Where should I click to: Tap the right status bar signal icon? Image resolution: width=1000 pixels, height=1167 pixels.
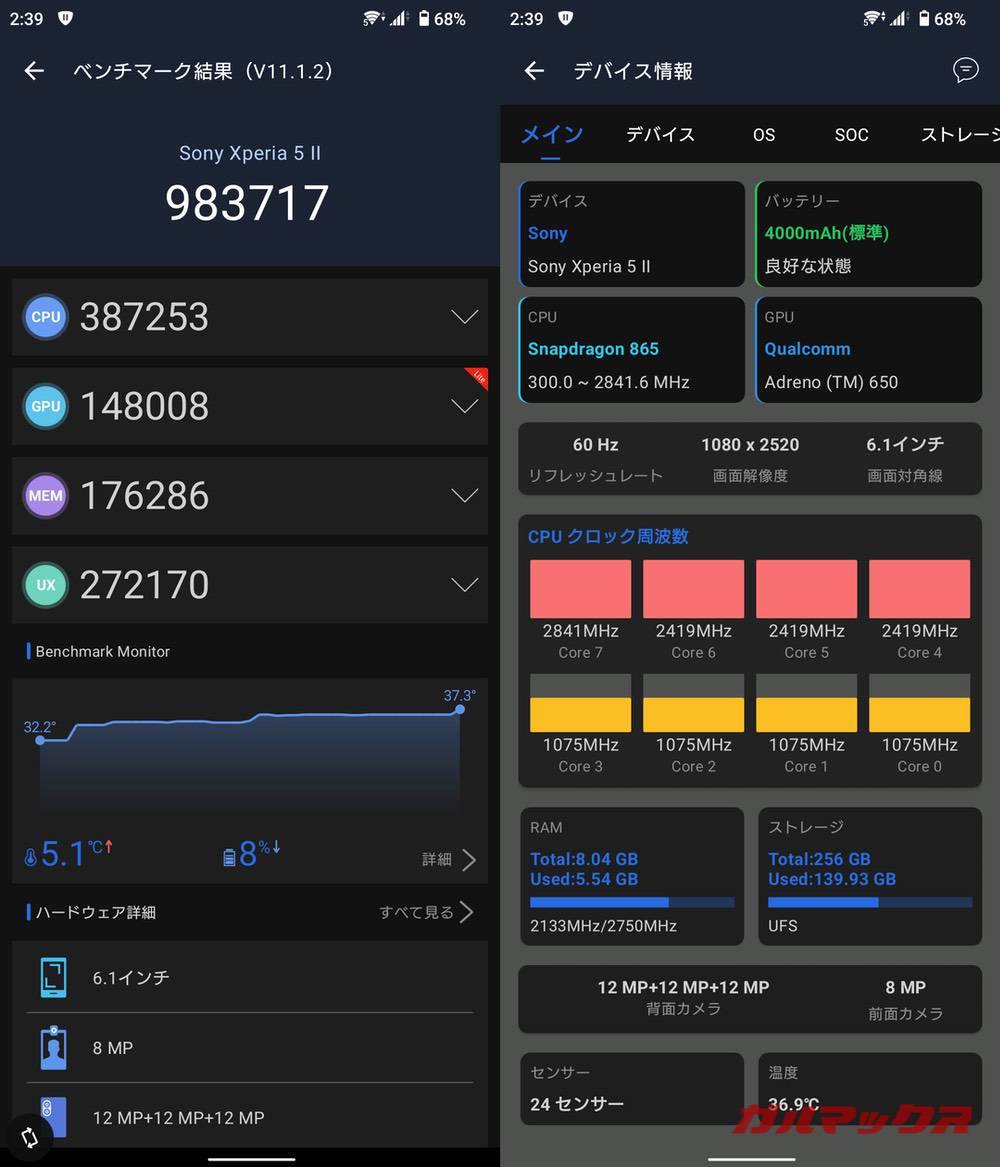pyautogui.click(x=900, y=18)
